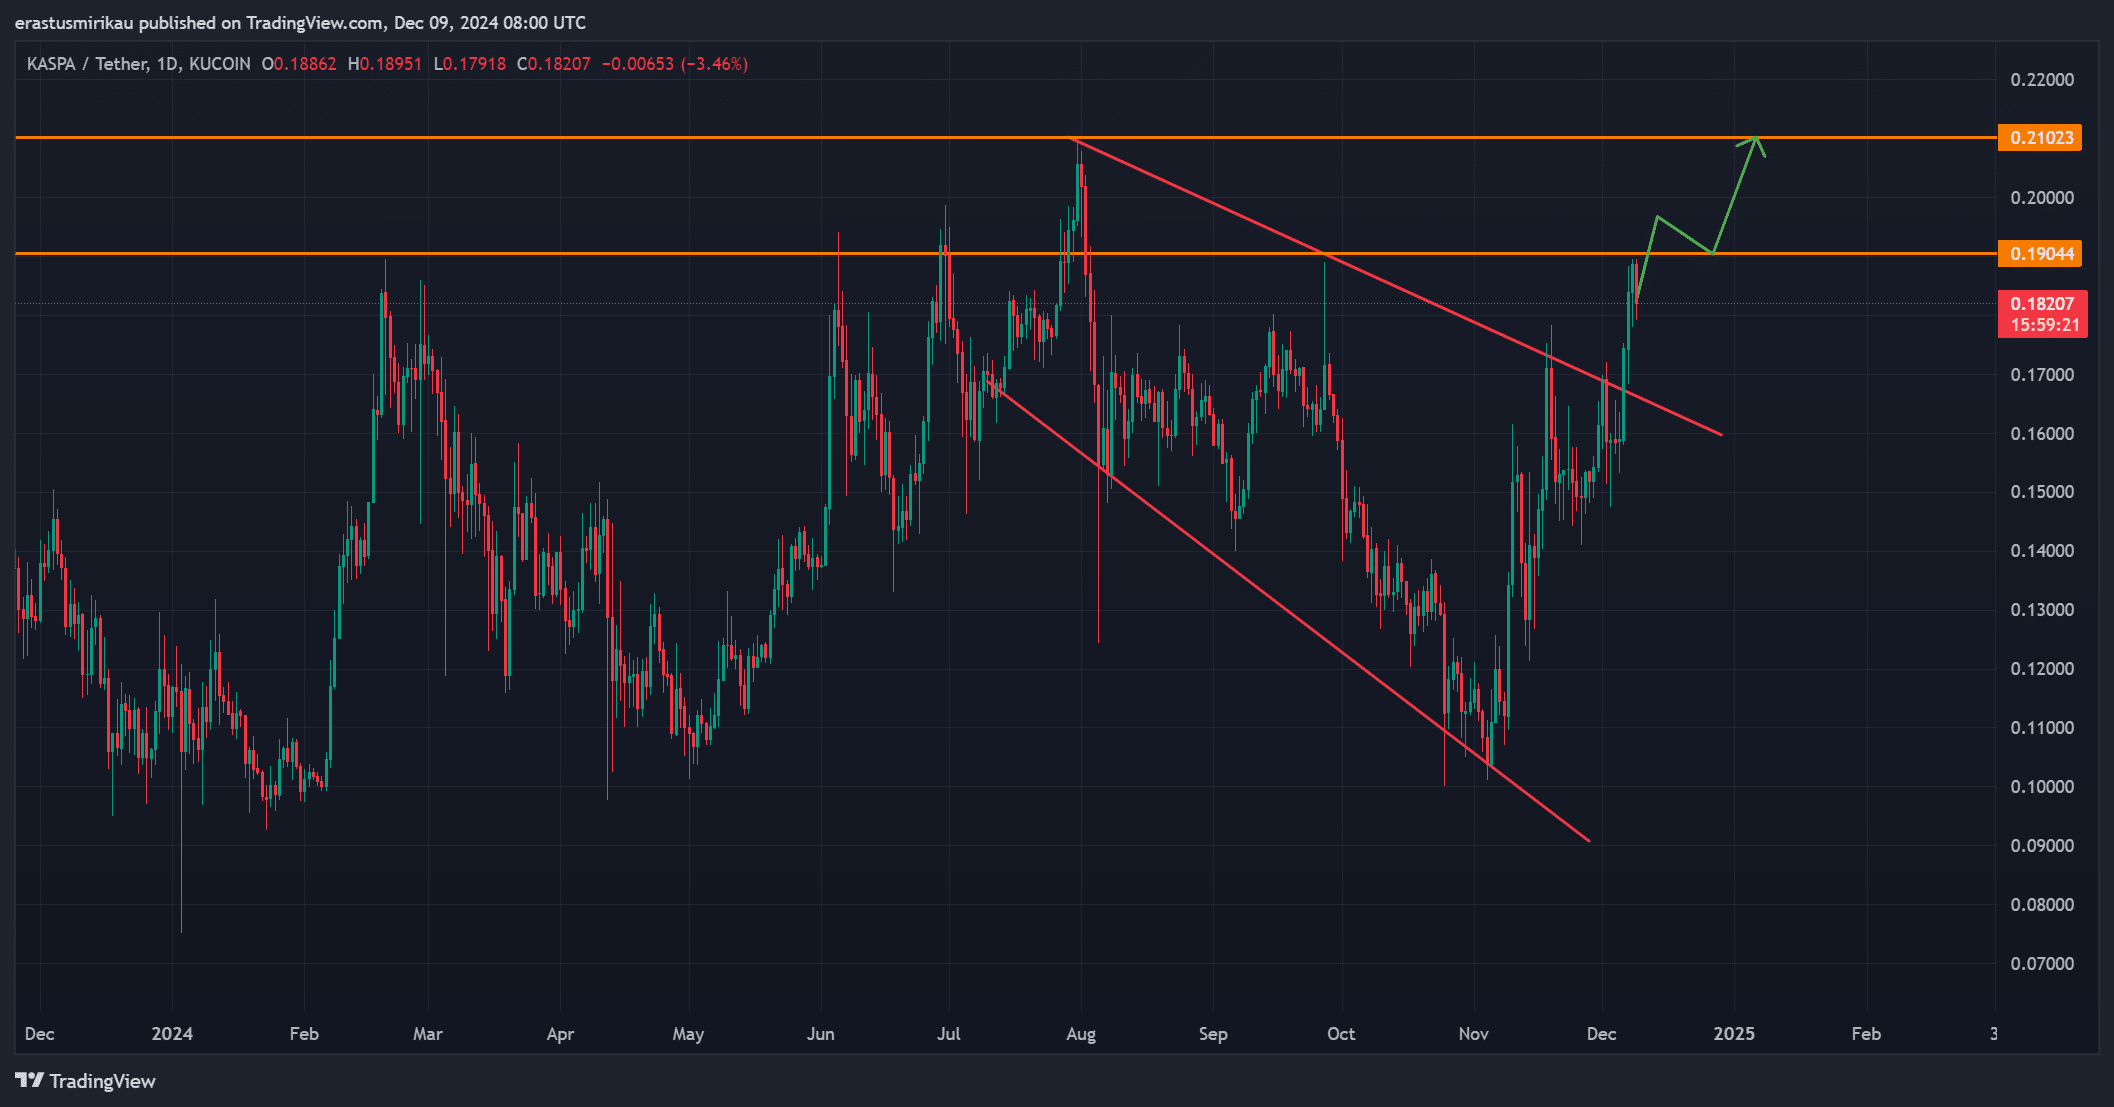Click the close value C0.18207
Screen dimensions: 2114x1107
pyautogui.click(x=554, y=64)
